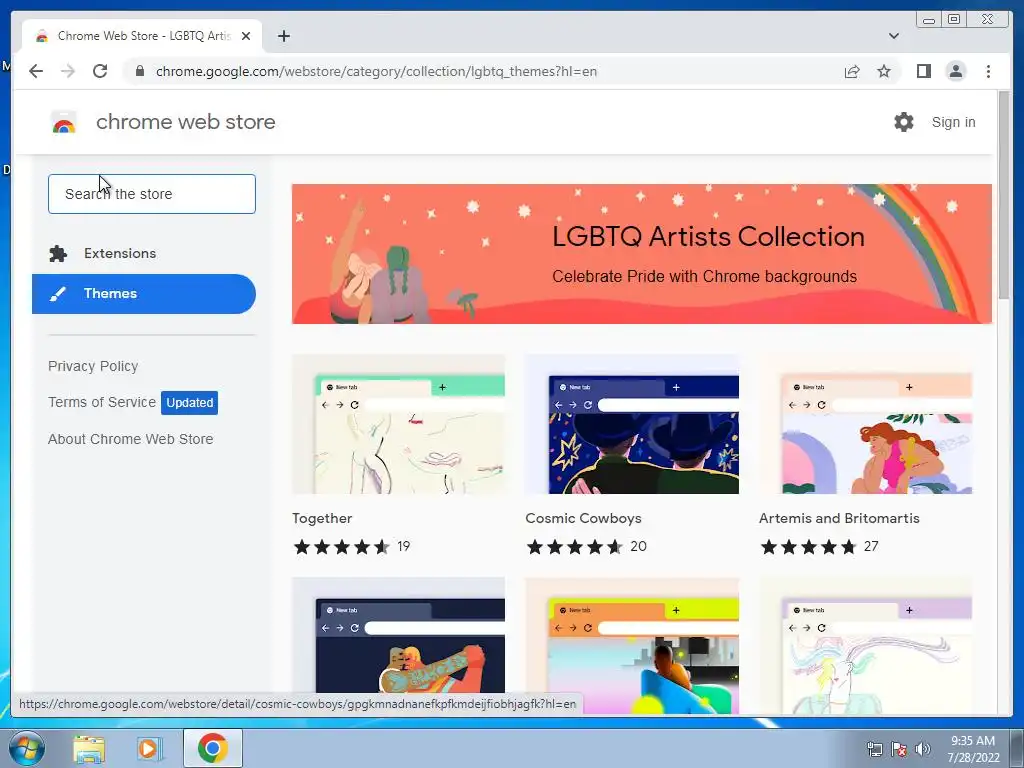Open the Action Center flag icon
Image resolution: width=1024 pixels, height=768 pixels.
coord(899,749)
